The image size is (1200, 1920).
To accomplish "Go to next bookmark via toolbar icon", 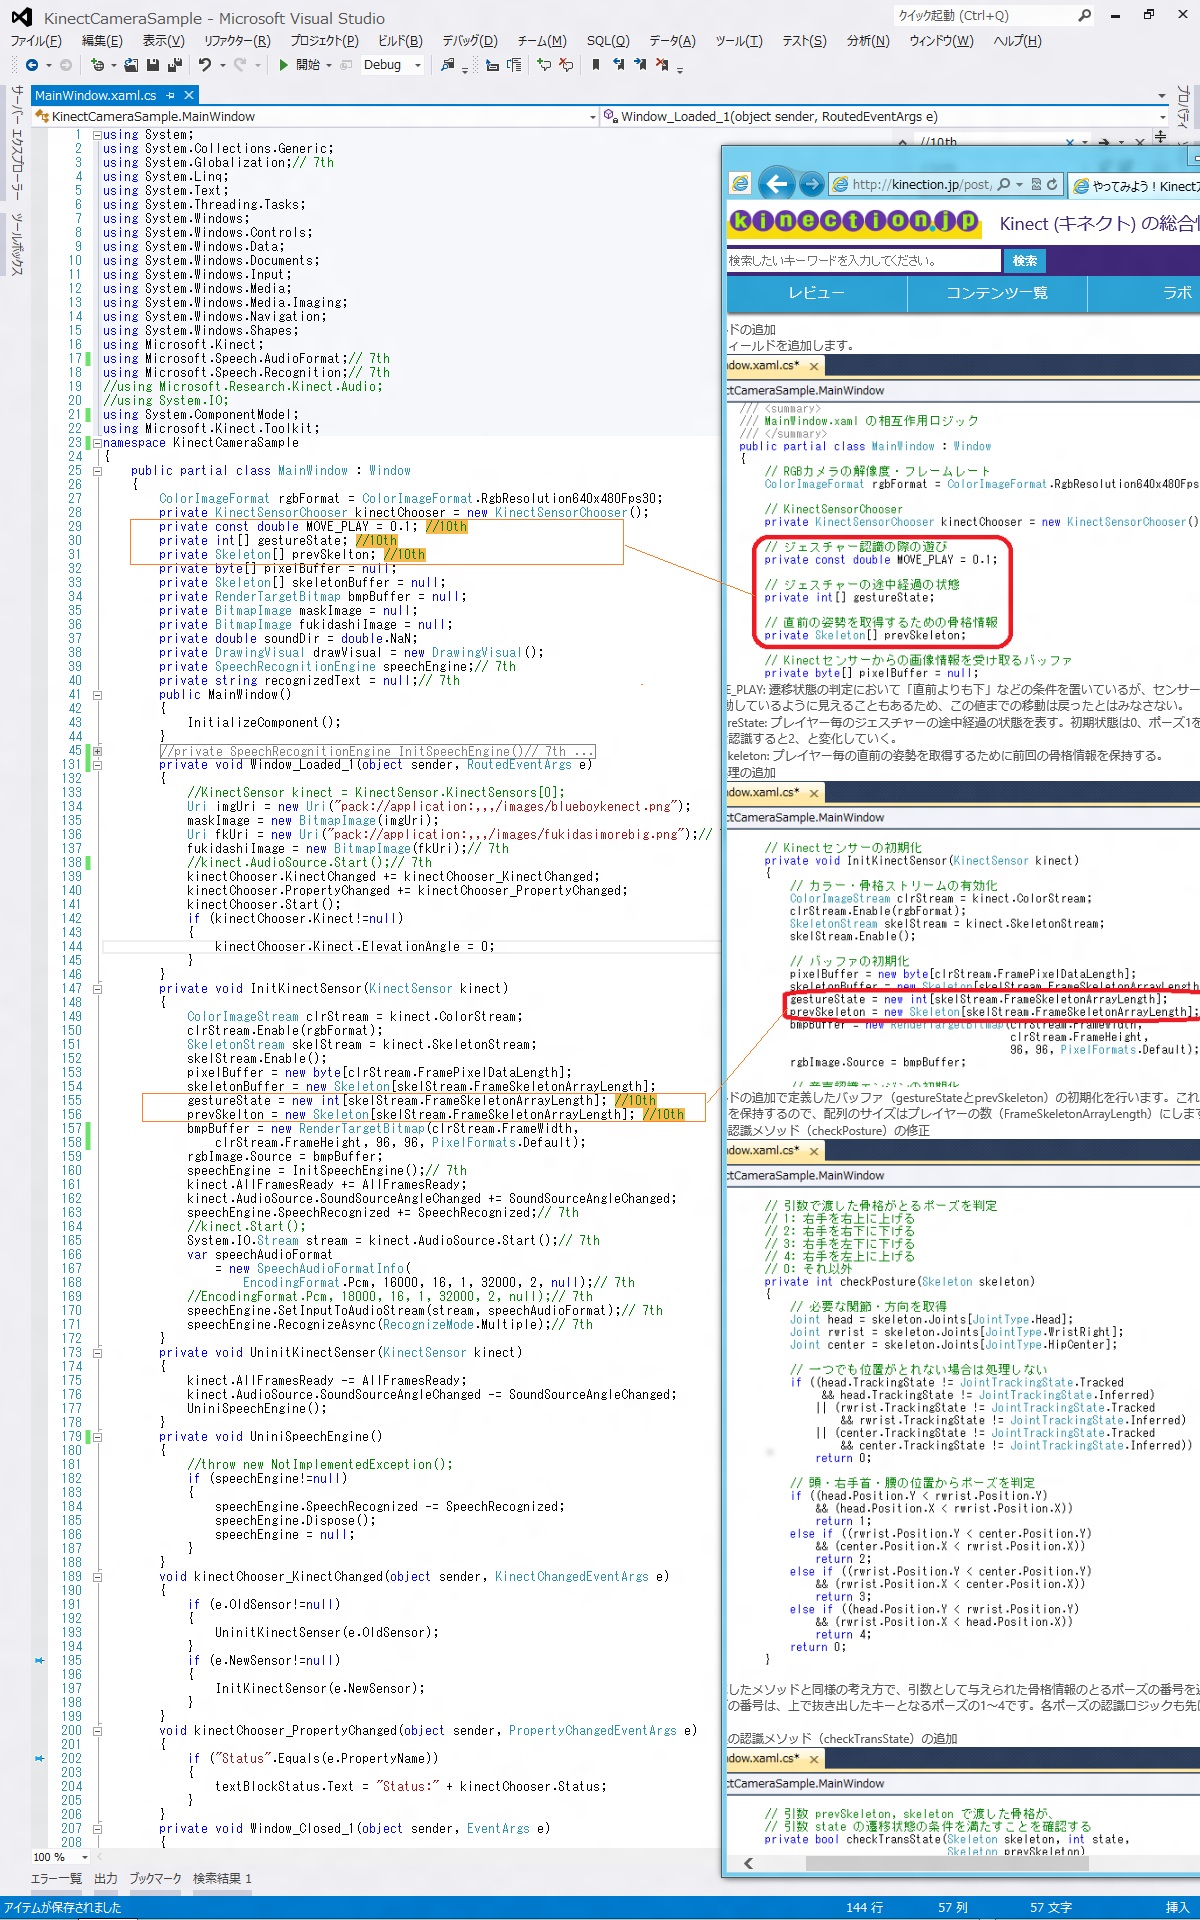I will point(640,65).
